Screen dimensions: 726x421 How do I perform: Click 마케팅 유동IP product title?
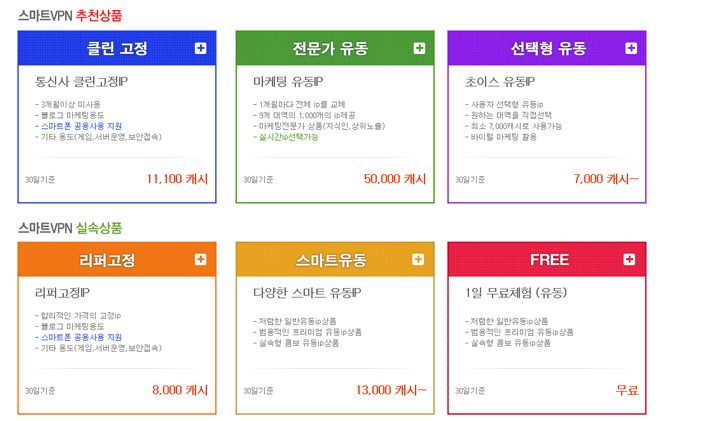[289, 82]
